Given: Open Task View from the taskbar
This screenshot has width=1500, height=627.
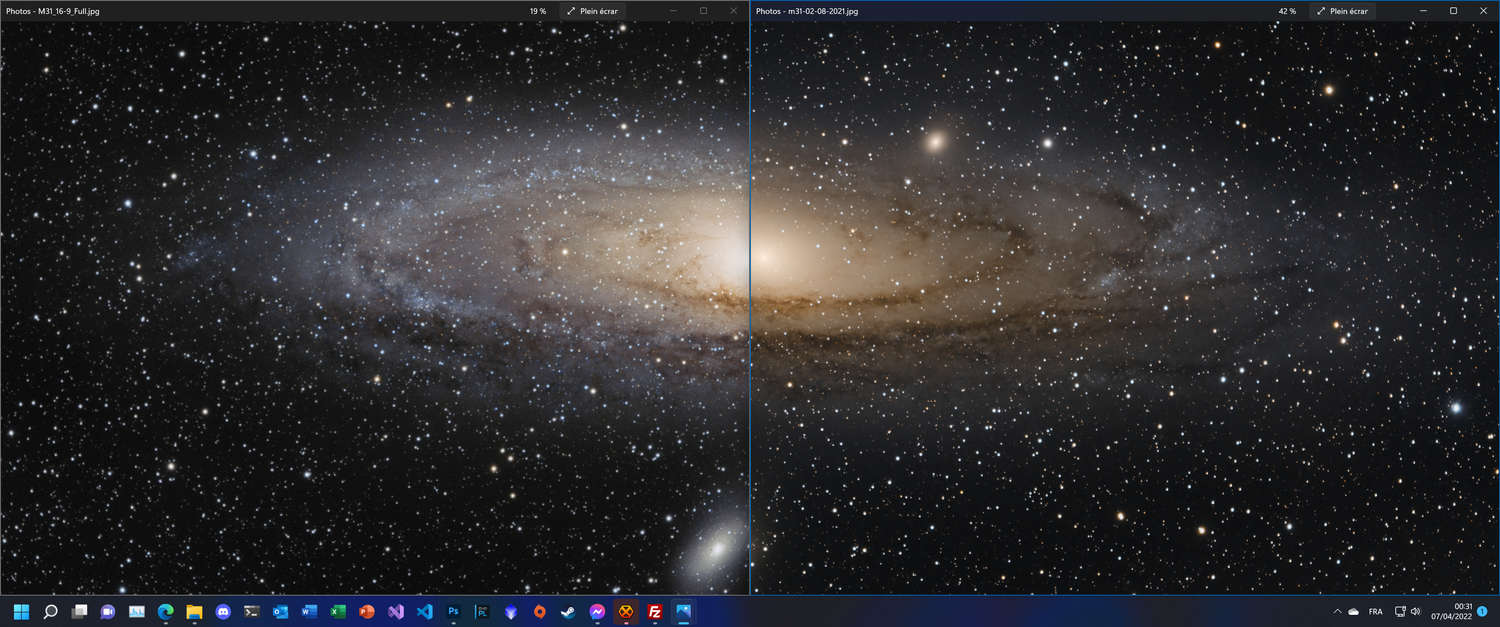Looking at the screenshot, I should pyautogui.click(x=79, y=611).
